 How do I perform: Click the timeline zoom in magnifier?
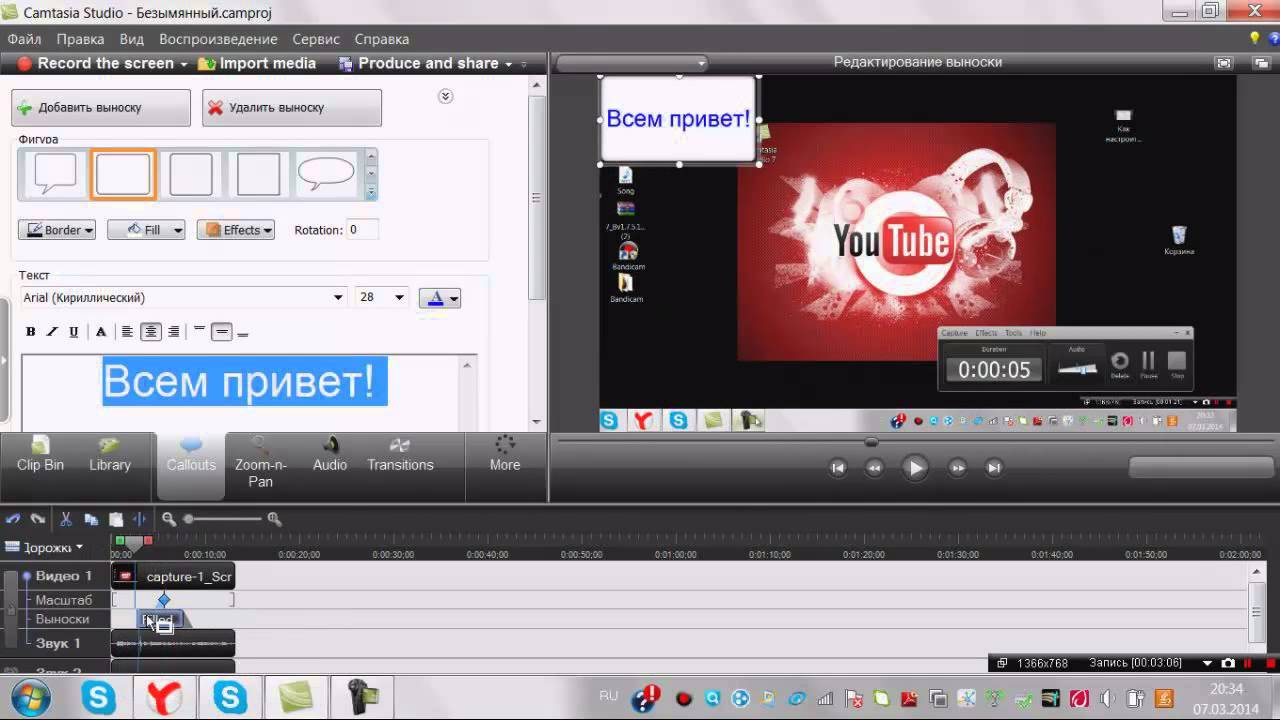[x=274, y=519]
